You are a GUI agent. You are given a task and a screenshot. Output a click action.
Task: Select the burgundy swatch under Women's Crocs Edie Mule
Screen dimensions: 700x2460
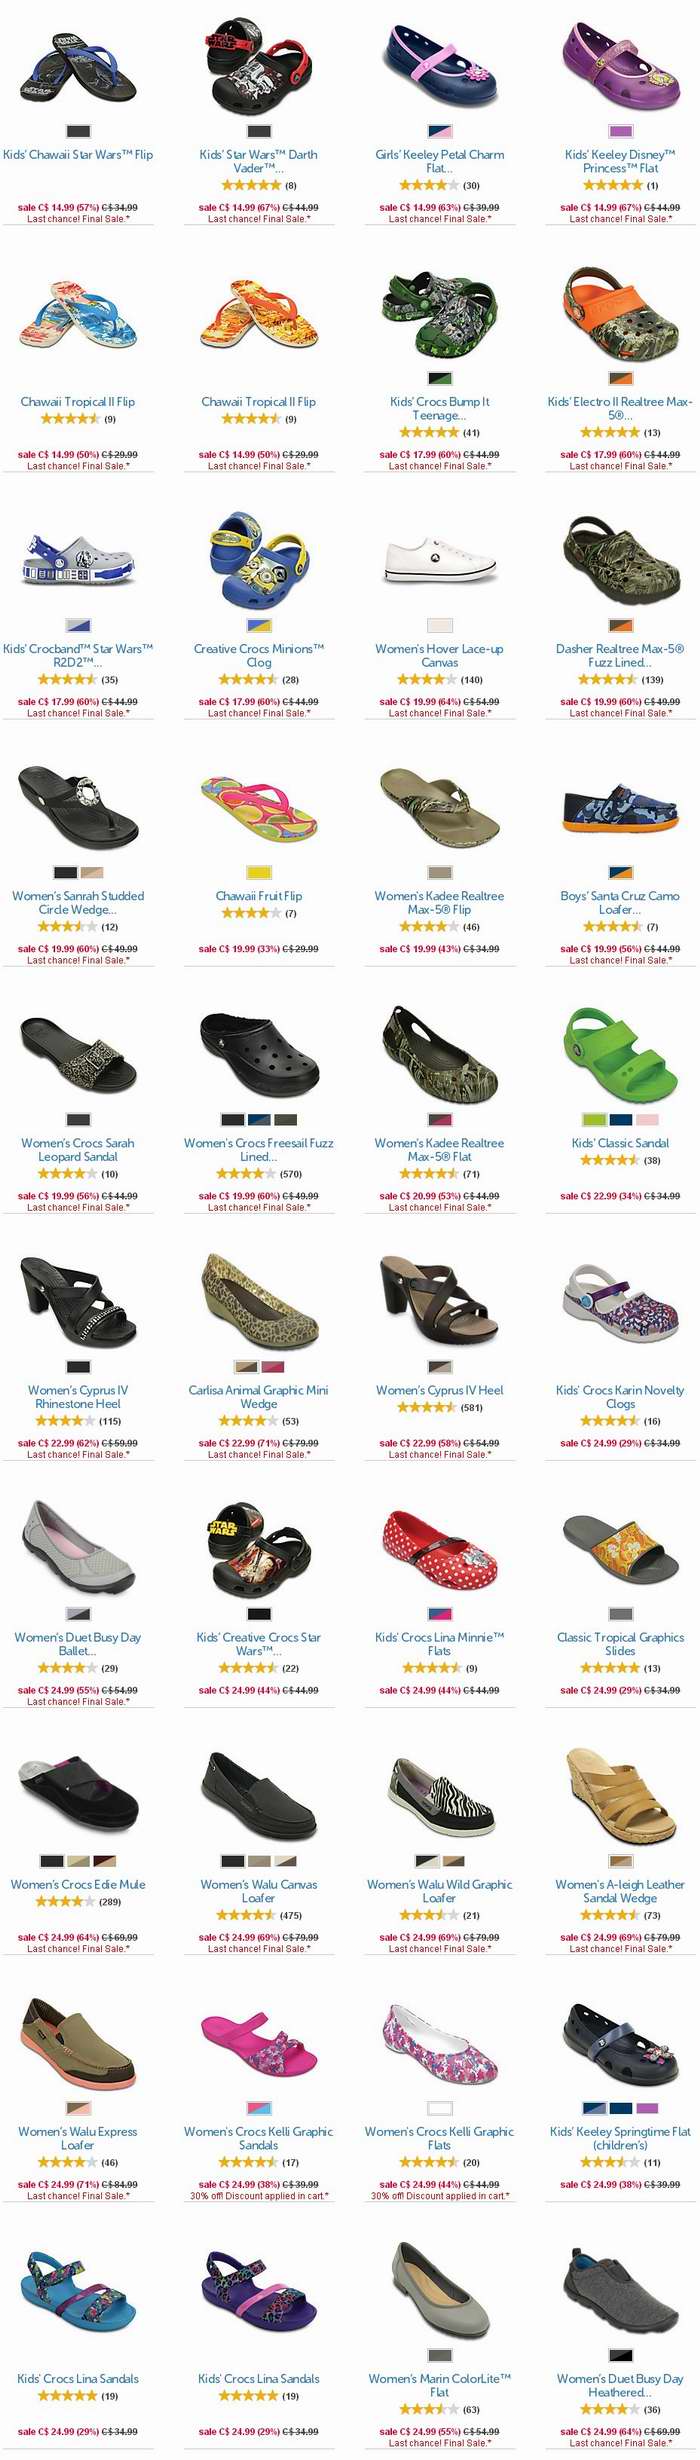[x=105, y=1861]
